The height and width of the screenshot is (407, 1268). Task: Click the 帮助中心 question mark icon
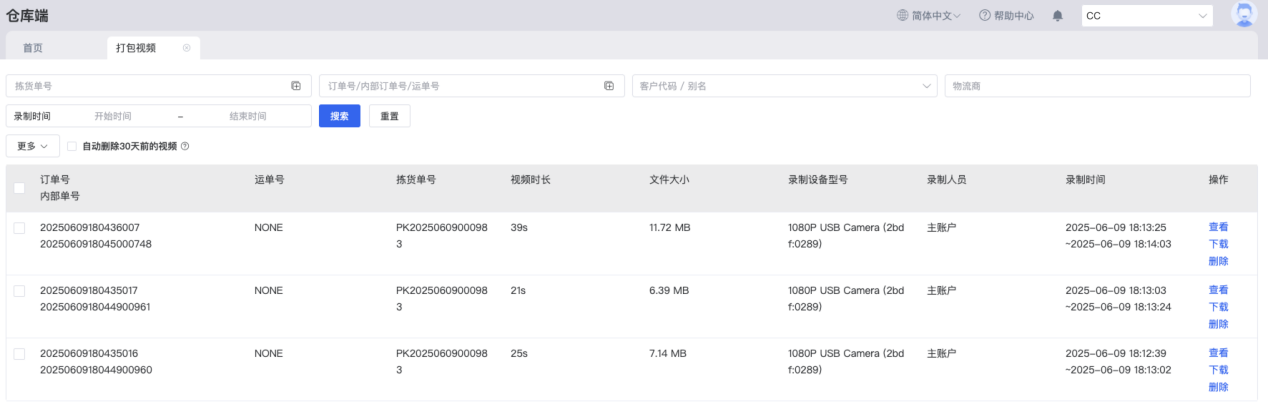pos(984,16)
